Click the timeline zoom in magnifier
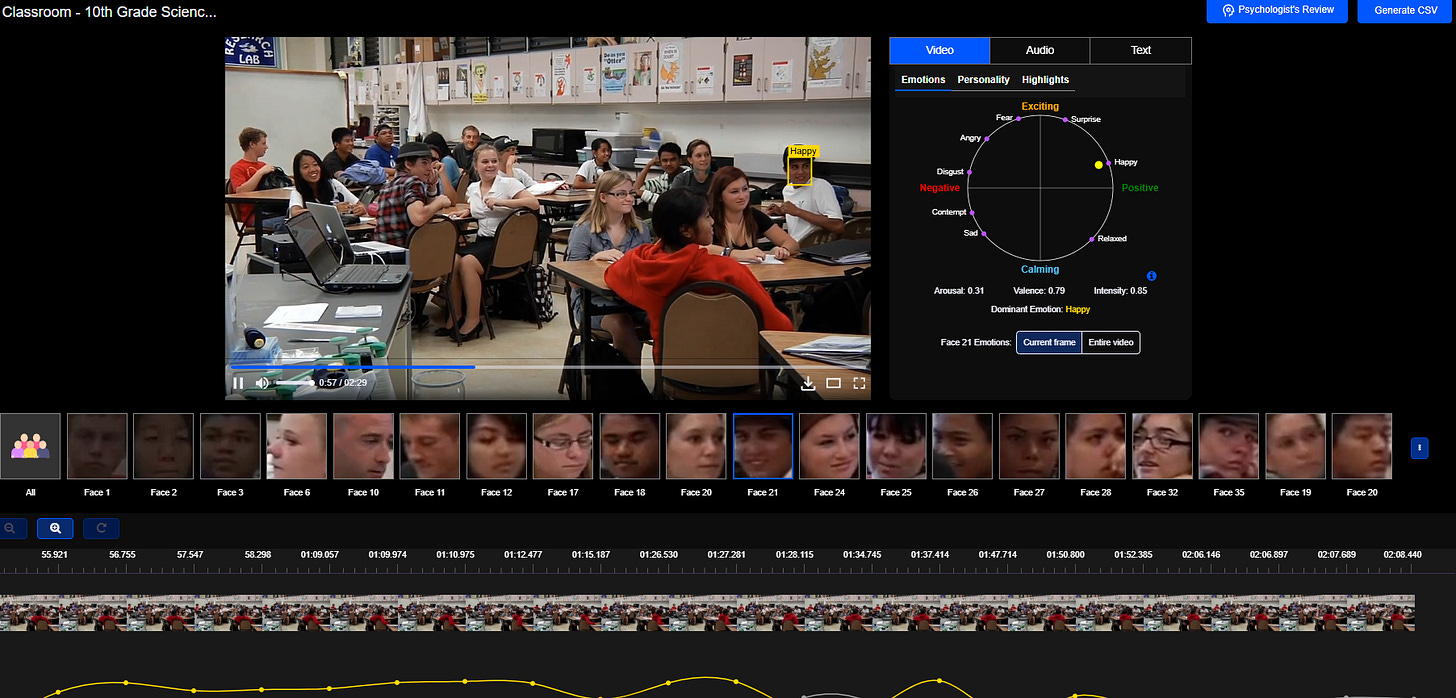 [55, 528]
